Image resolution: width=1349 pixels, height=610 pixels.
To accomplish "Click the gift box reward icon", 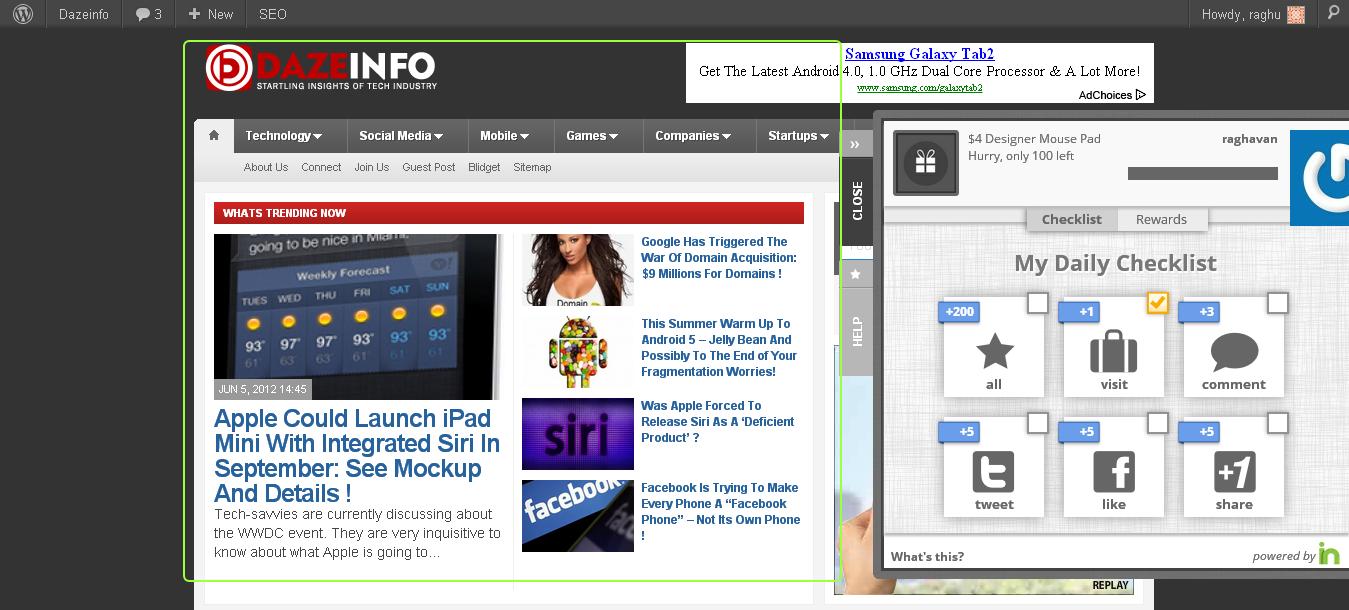I will pyautogui.click(x=925, y=163).
